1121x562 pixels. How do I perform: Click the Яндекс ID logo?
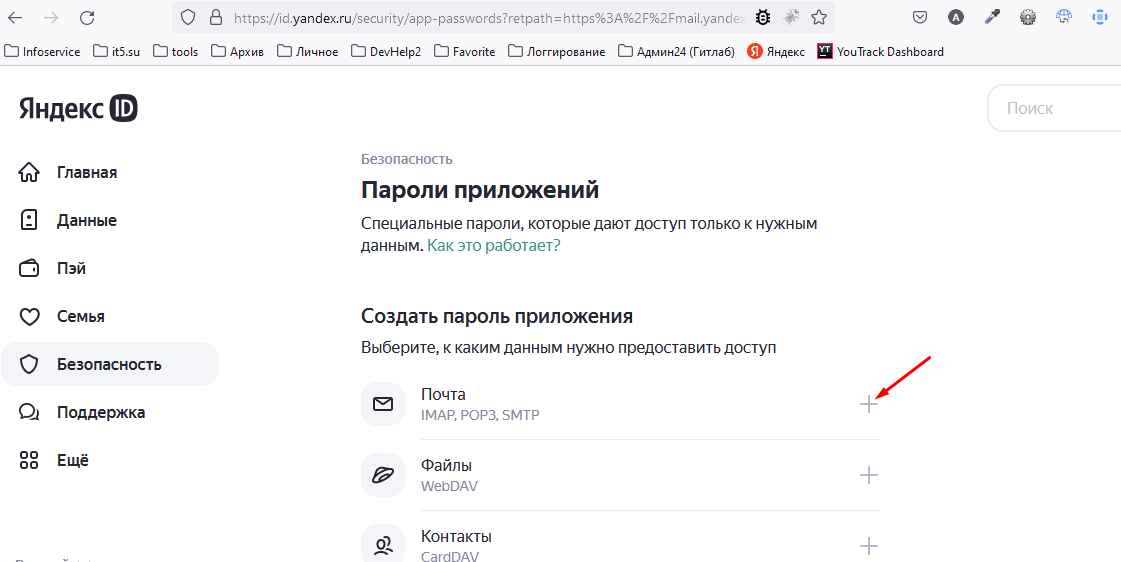78,109
